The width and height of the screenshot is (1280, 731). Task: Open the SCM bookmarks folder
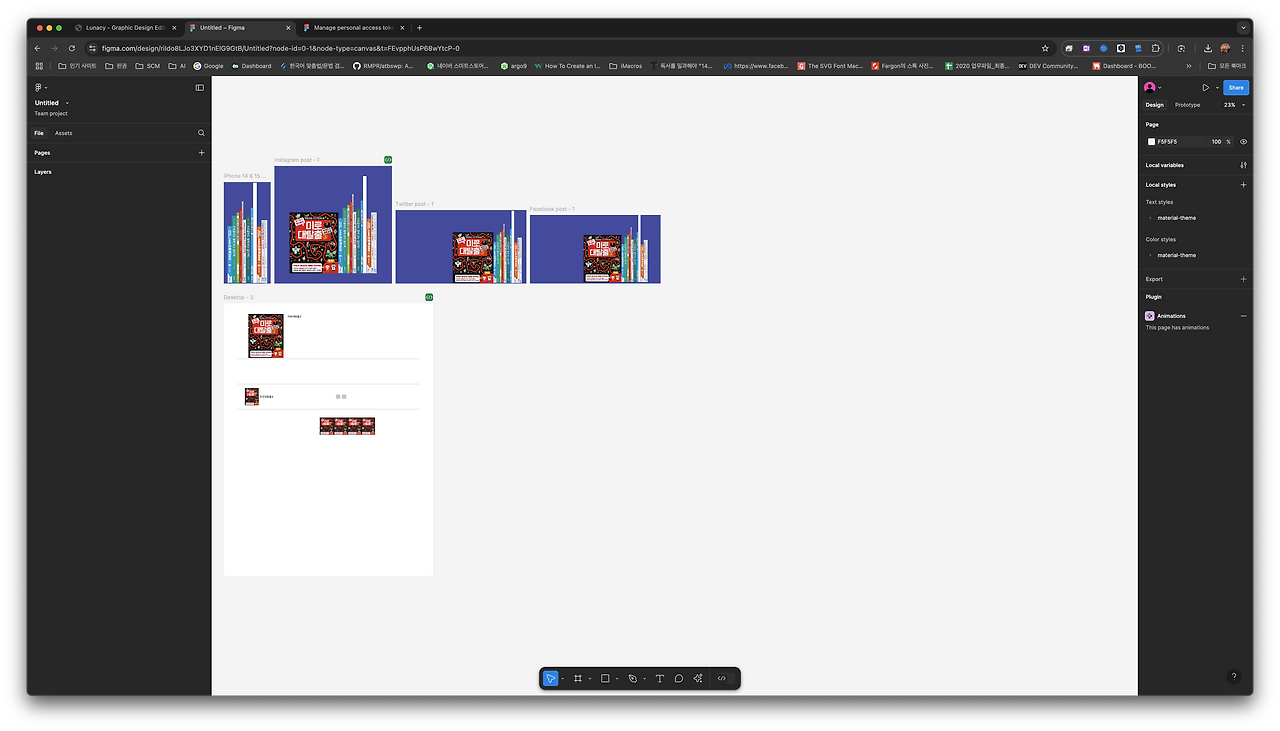147,66
